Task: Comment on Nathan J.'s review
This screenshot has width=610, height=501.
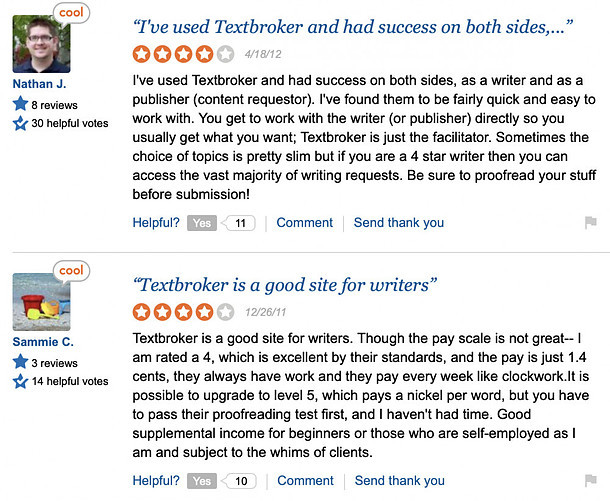Action: (x=304, y=222)
